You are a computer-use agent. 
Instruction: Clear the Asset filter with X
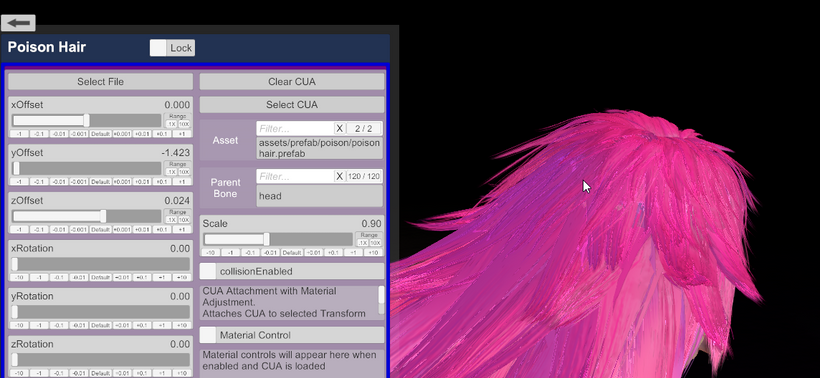(x=339, y=129)
